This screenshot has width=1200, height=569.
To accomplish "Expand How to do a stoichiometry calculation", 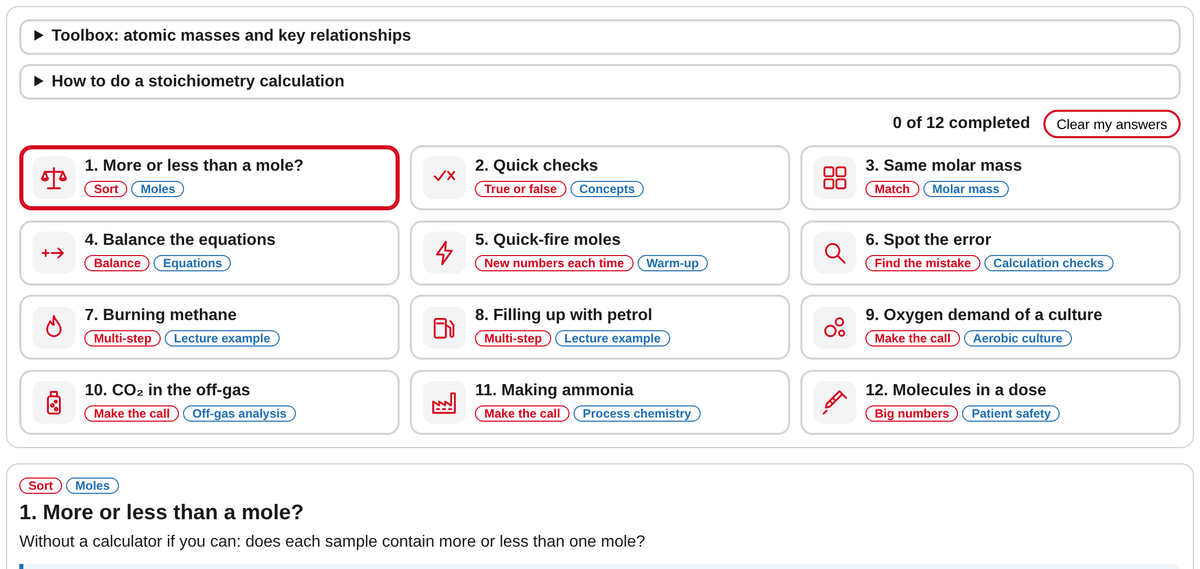I will click(x=600, y=81).
